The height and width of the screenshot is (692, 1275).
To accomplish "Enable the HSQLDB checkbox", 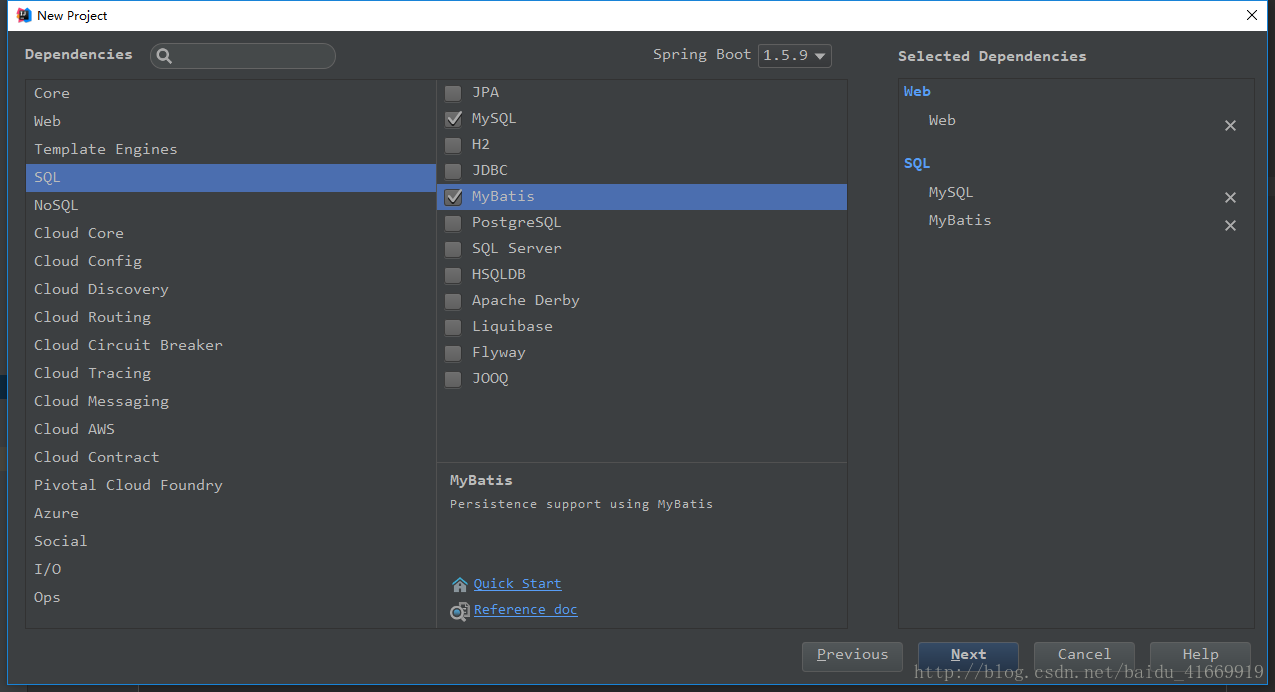I will pyautogui.click(x=453, y=275).
